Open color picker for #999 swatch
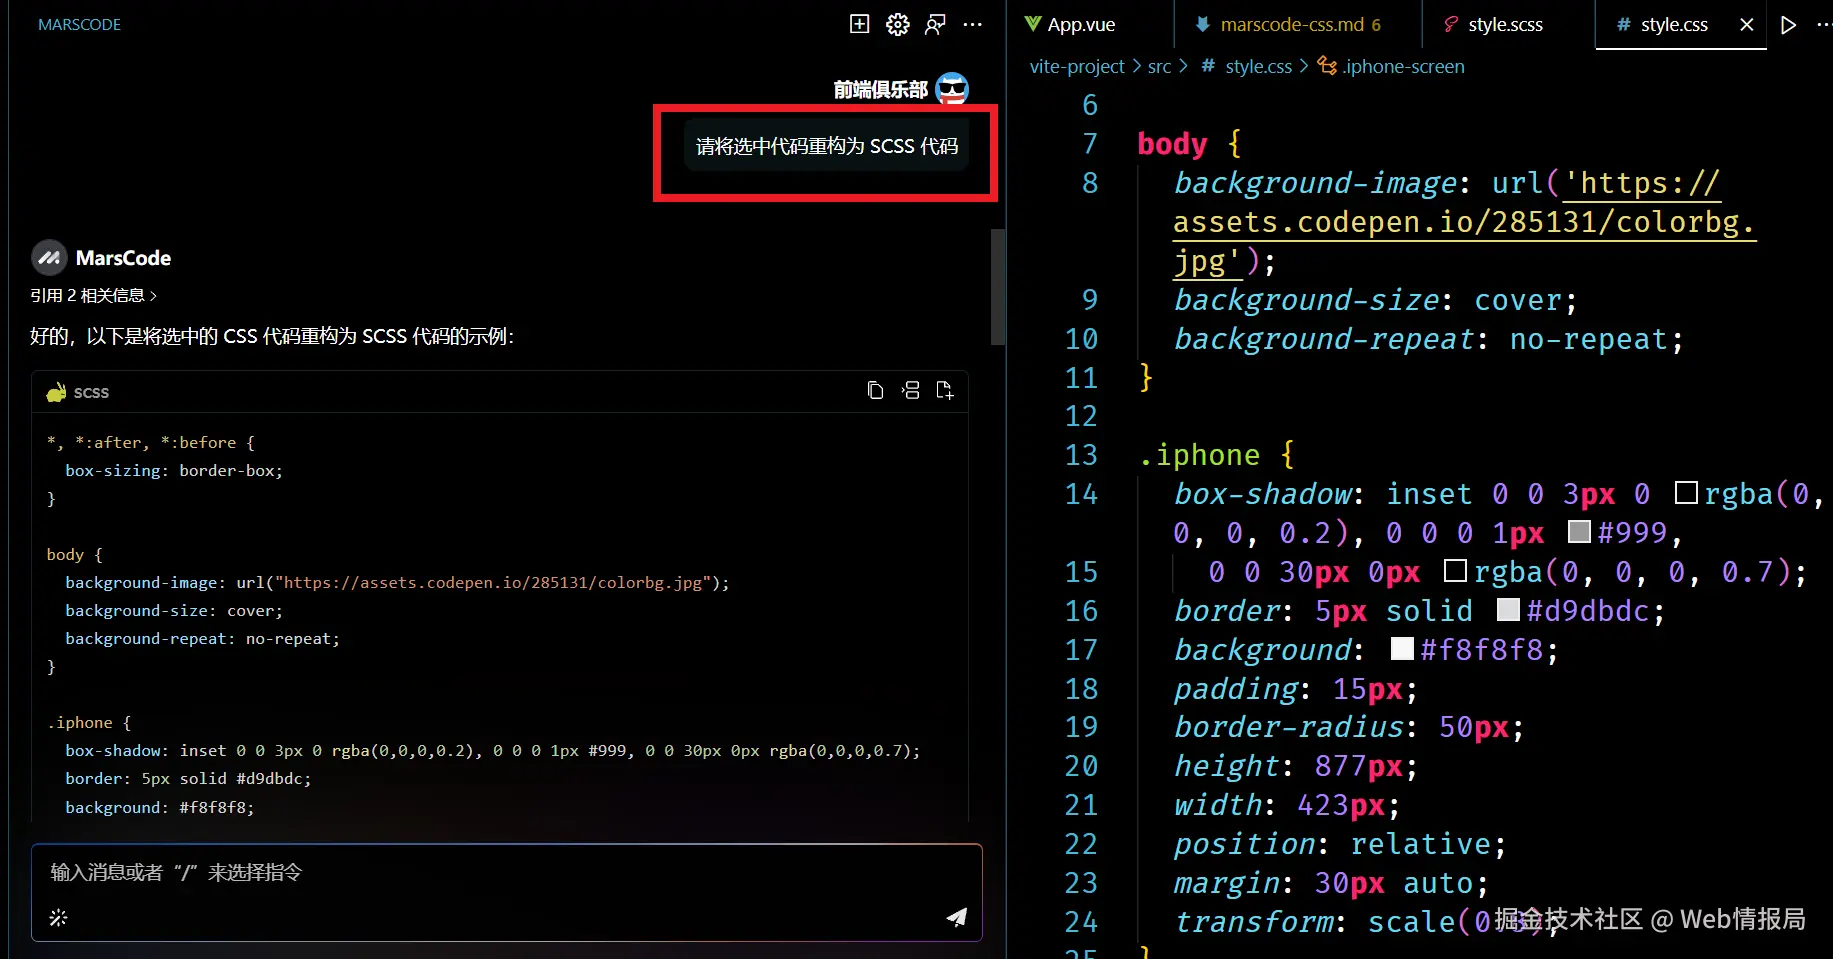Viewport: 1833px width, 959px height. pyautogui.click(x=1579, y=532)
